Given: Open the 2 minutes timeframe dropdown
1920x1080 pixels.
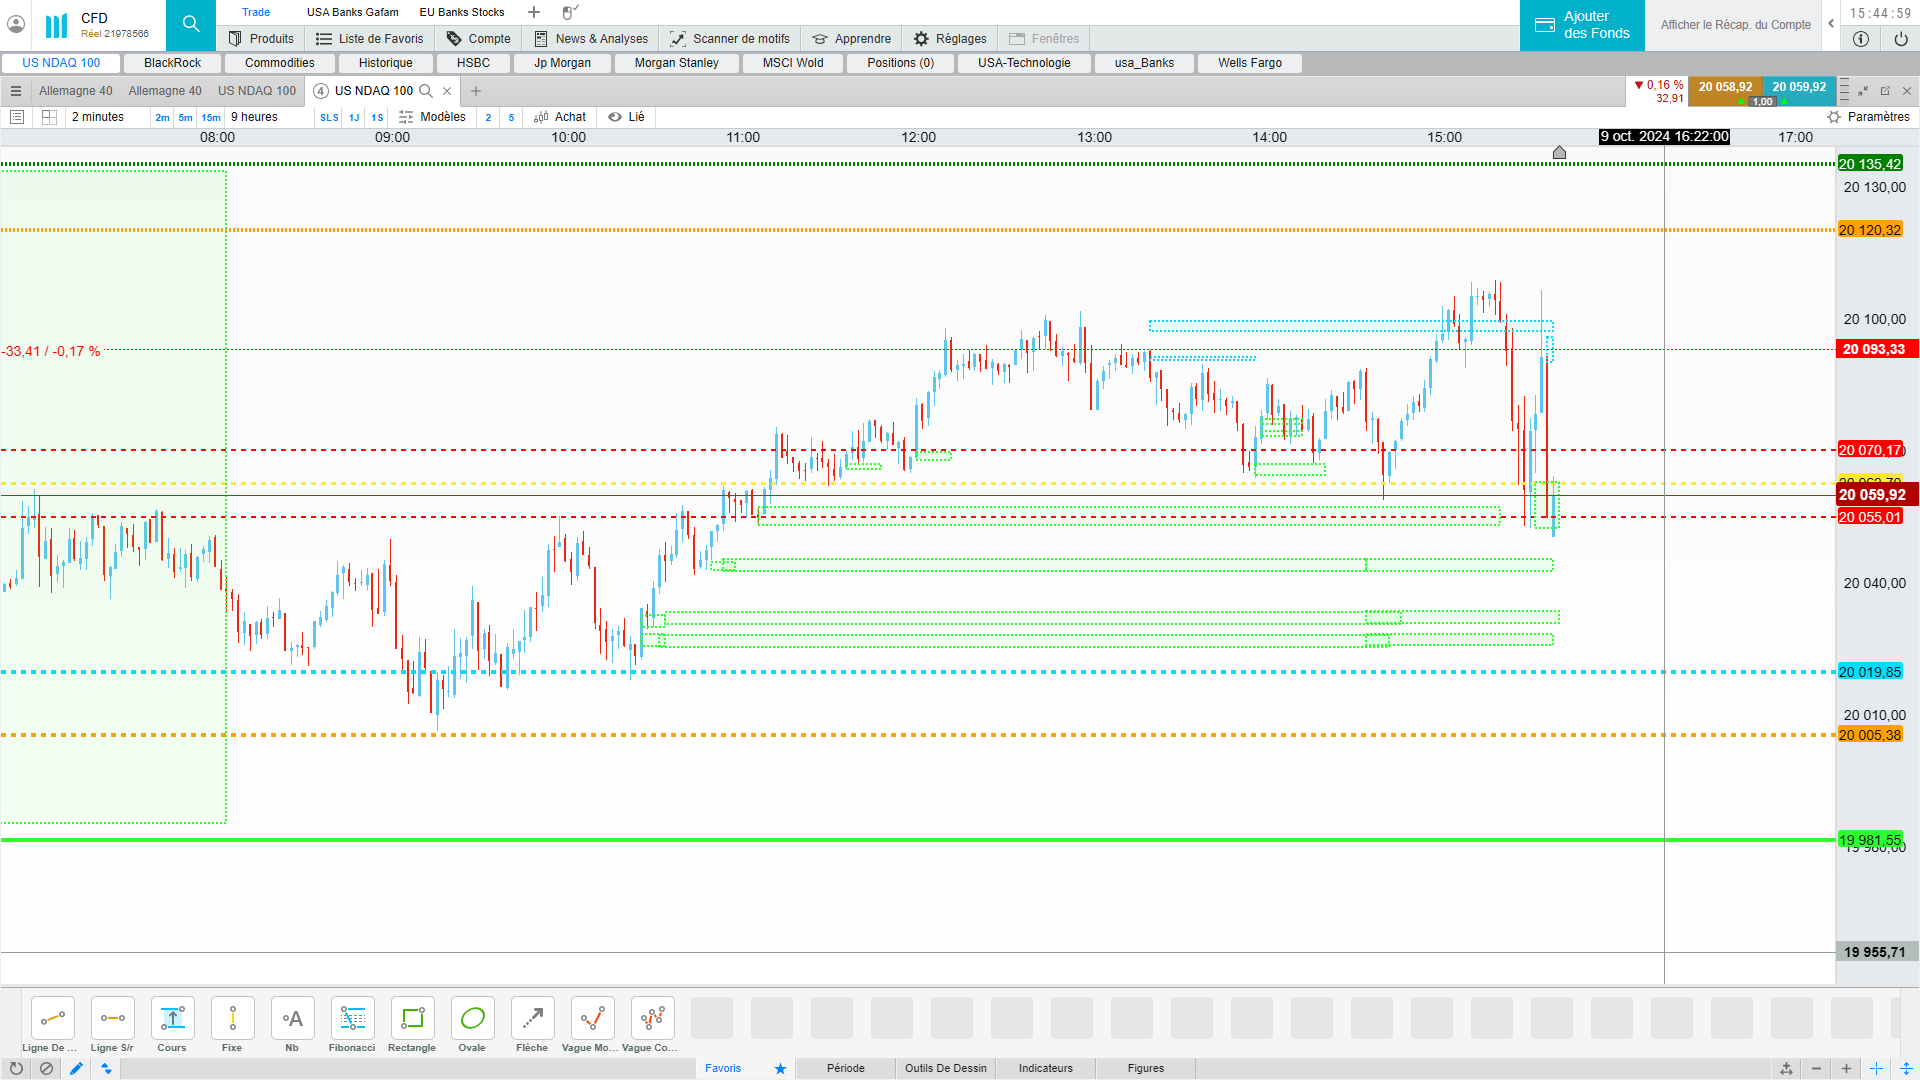Looking at the screenshot, I should click(x=98, y=117).
